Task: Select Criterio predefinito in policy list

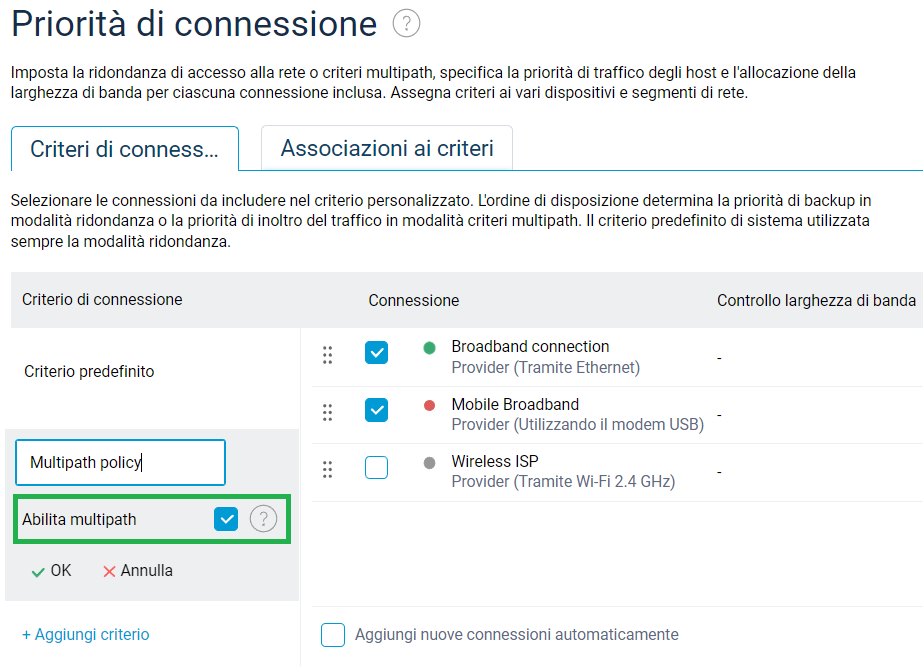Action: click(89, 372)
